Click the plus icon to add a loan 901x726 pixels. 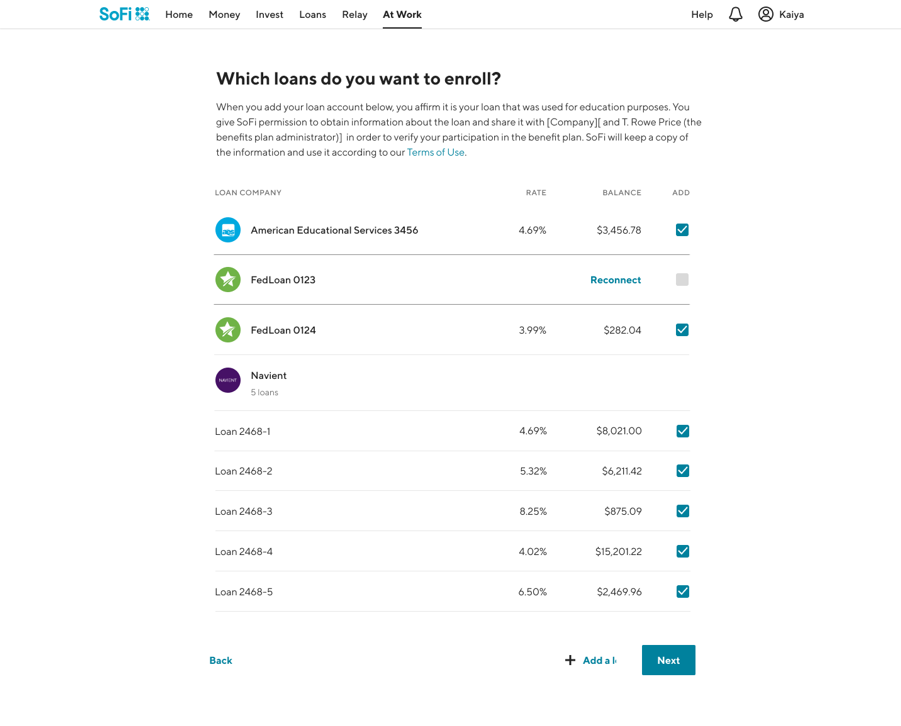570,660
